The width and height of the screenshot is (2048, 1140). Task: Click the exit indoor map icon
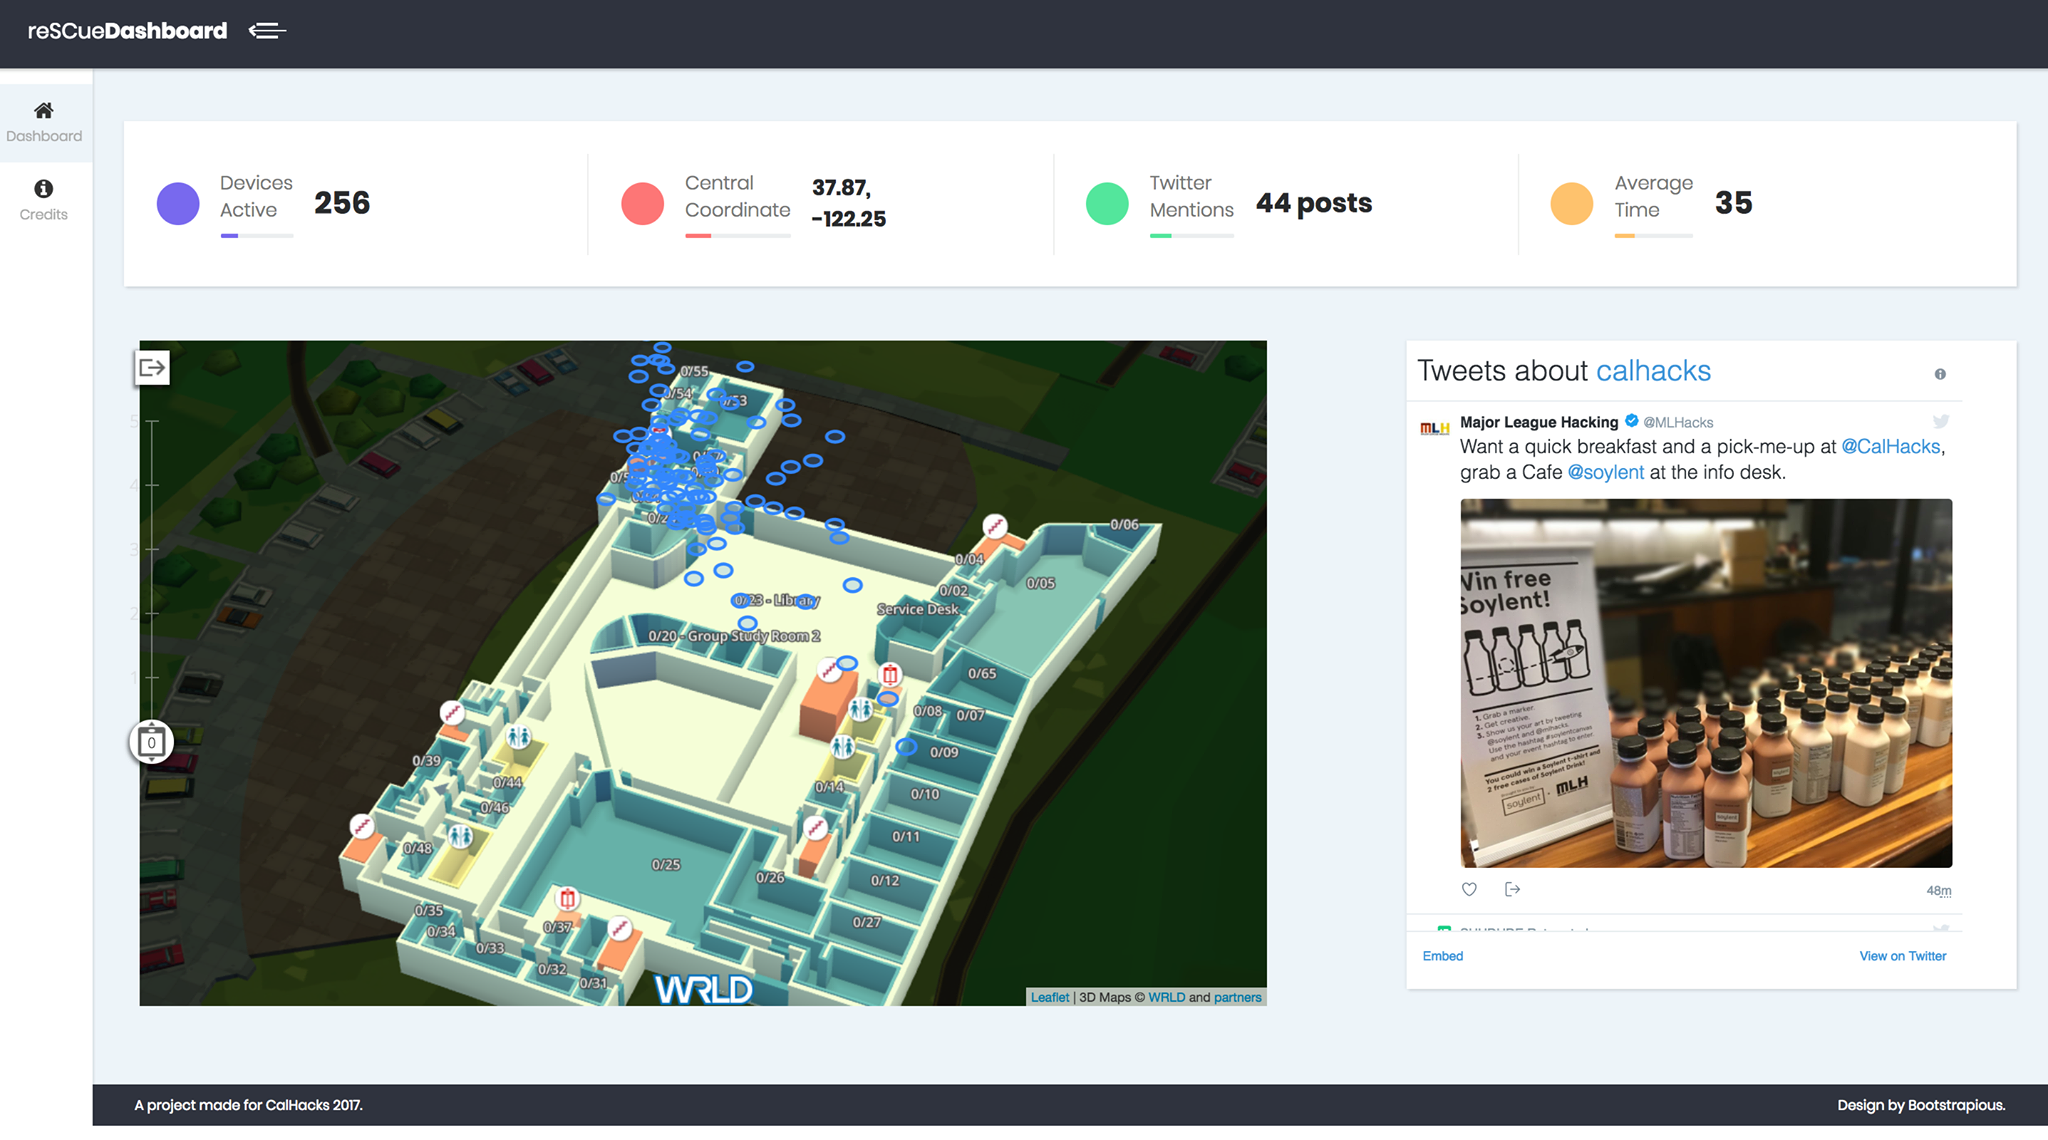152,368
